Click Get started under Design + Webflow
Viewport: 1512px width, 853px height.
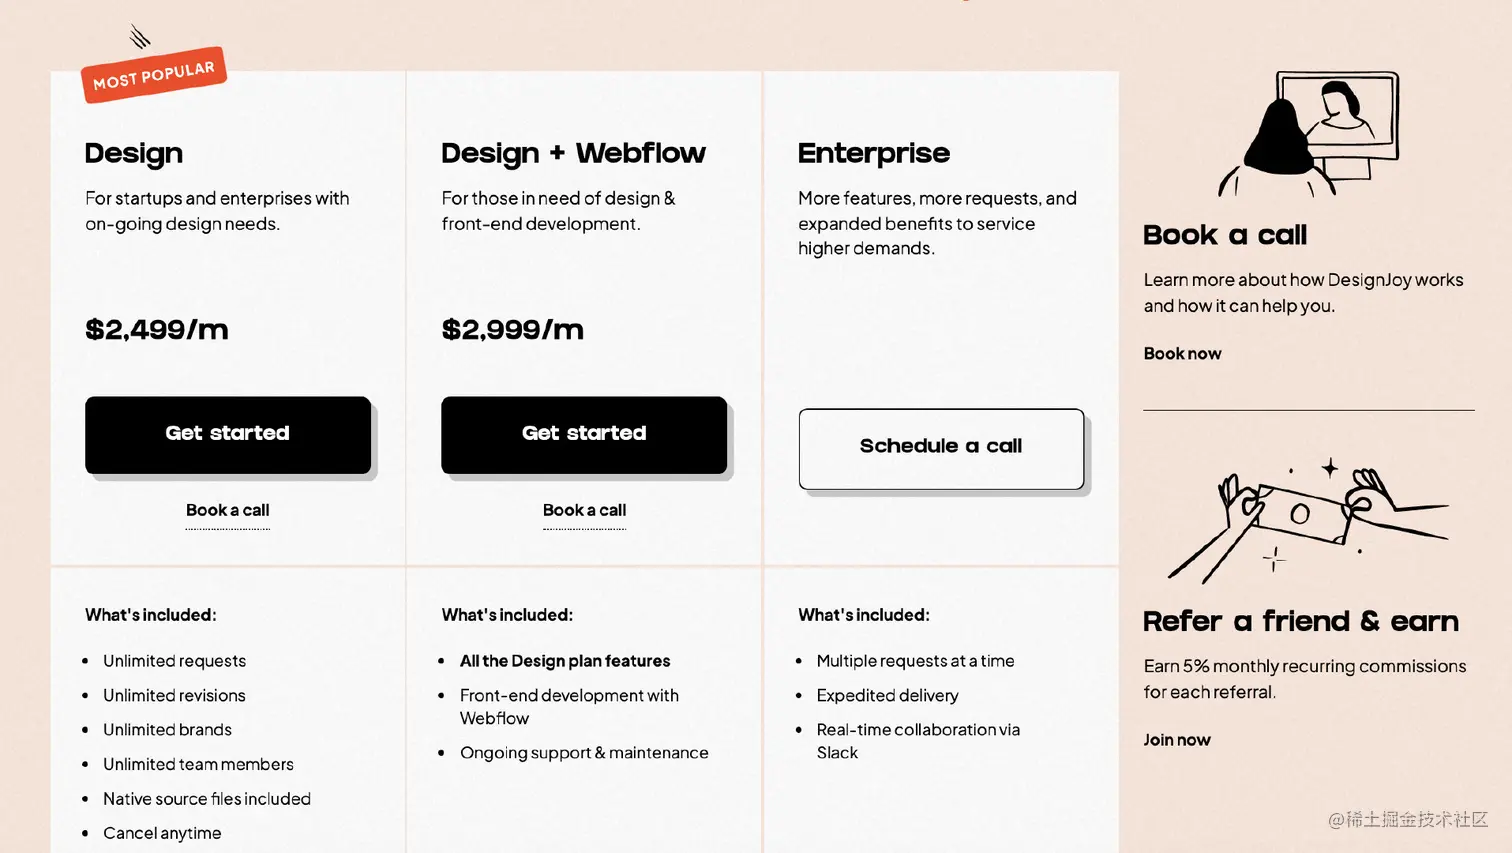(584, 435)
